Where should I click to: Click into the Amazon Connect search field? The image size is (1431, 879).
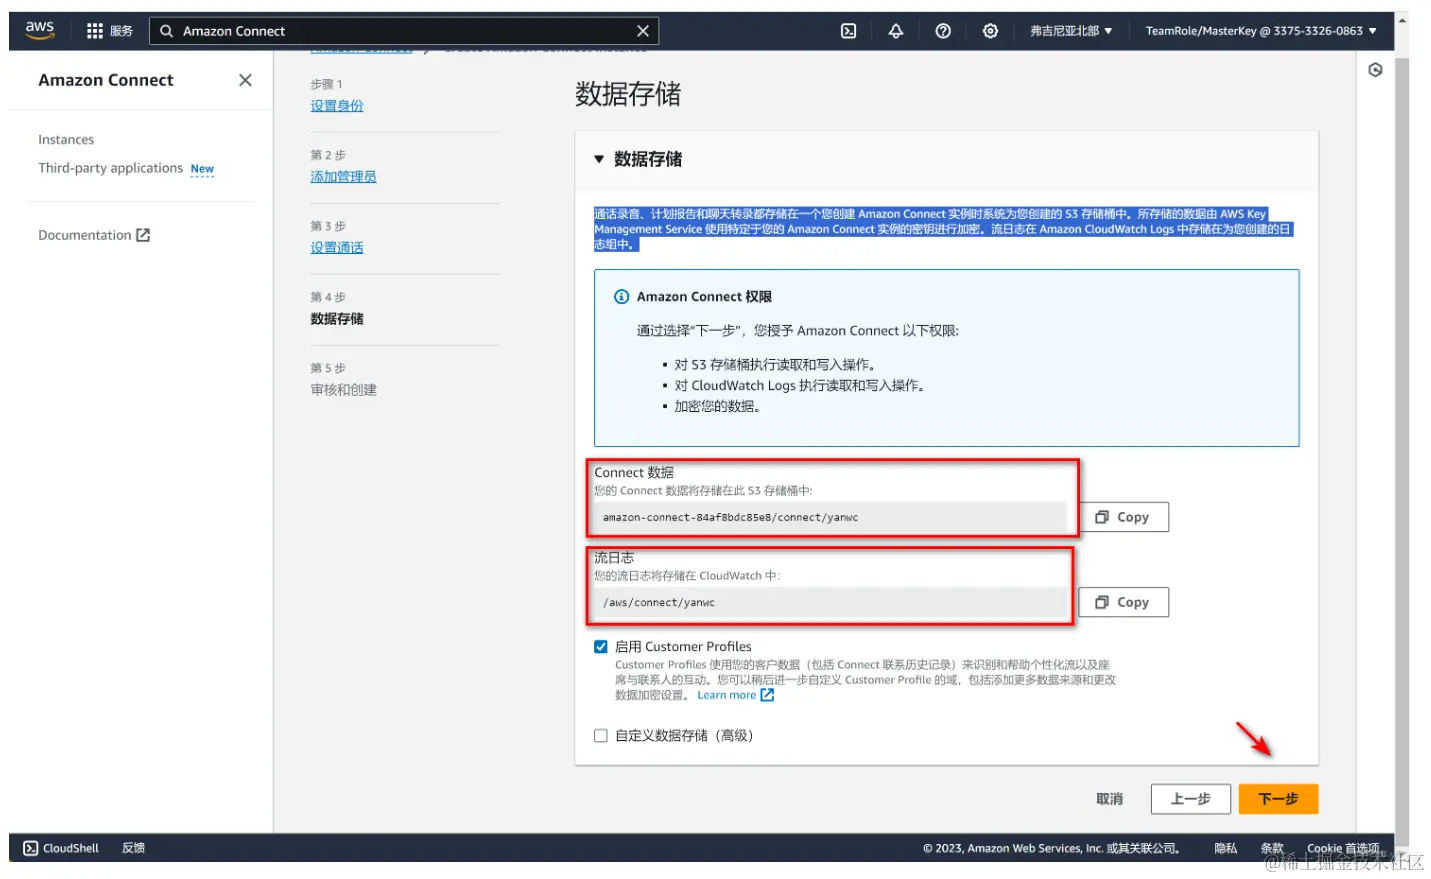coord(404,31)
